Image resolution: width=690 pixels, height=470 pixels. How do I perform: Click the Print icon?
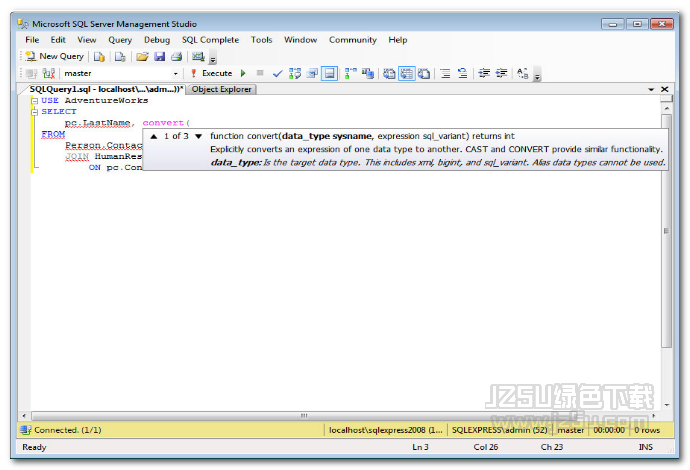pos(176,57)
